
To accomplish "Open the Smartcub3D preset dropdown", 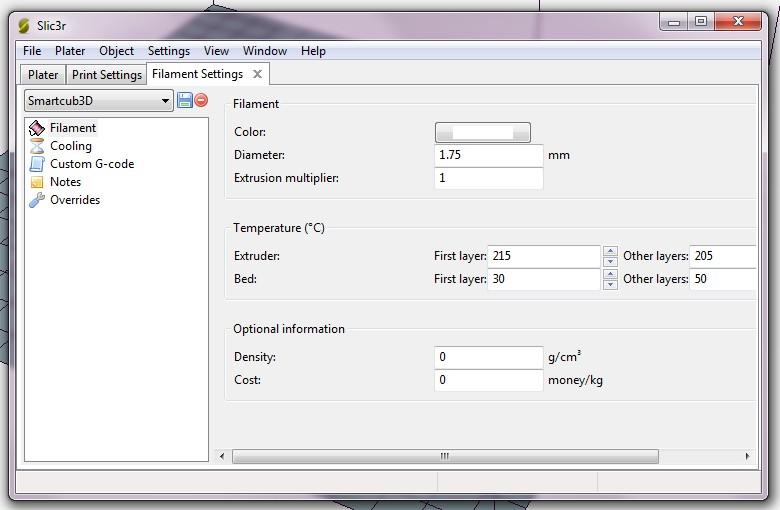I will [x=98, y=101].
